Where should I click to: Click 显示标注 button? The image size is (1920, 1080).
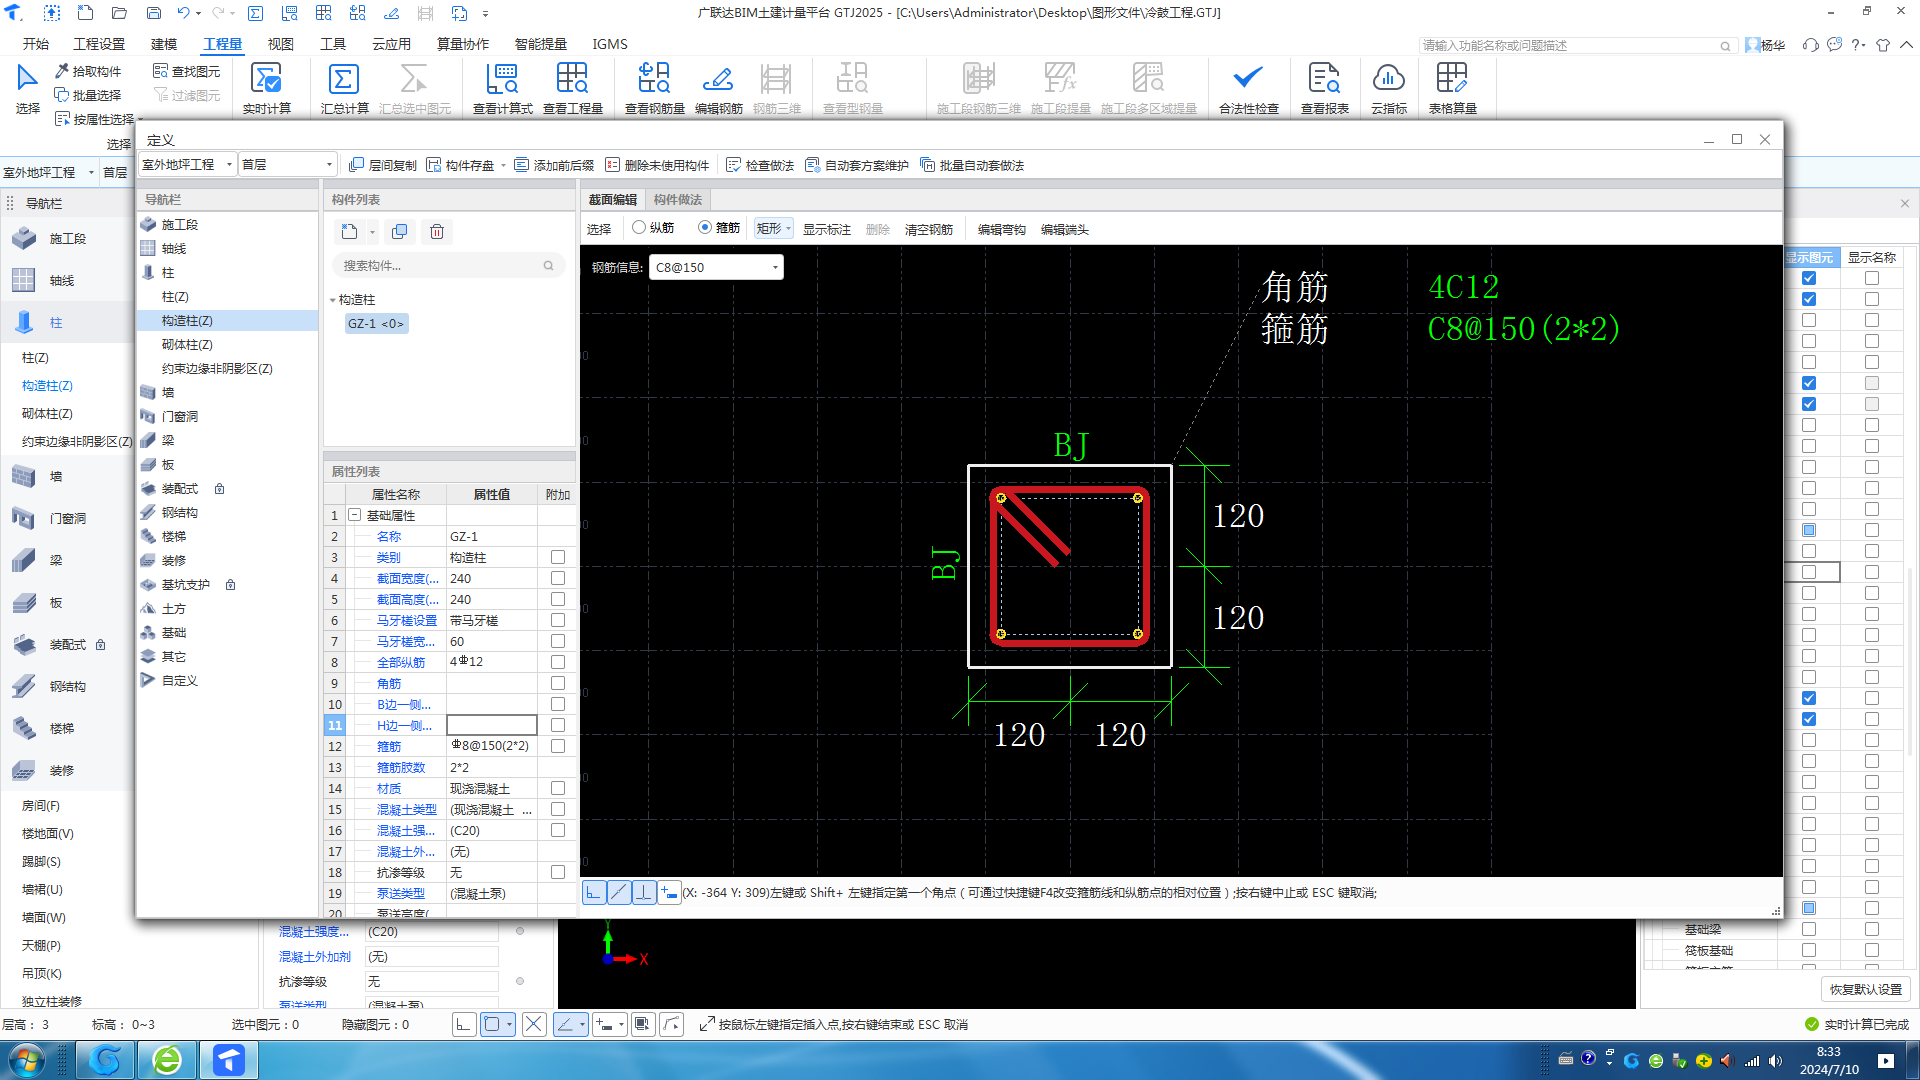coord(827,229)
